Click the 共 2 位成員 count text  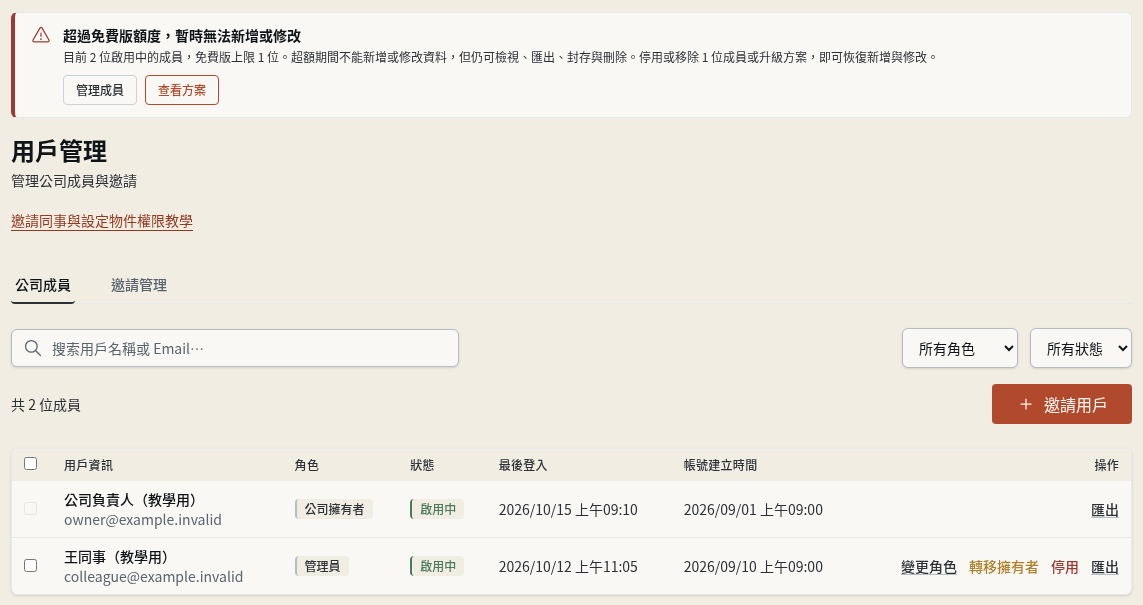point(46,405)
